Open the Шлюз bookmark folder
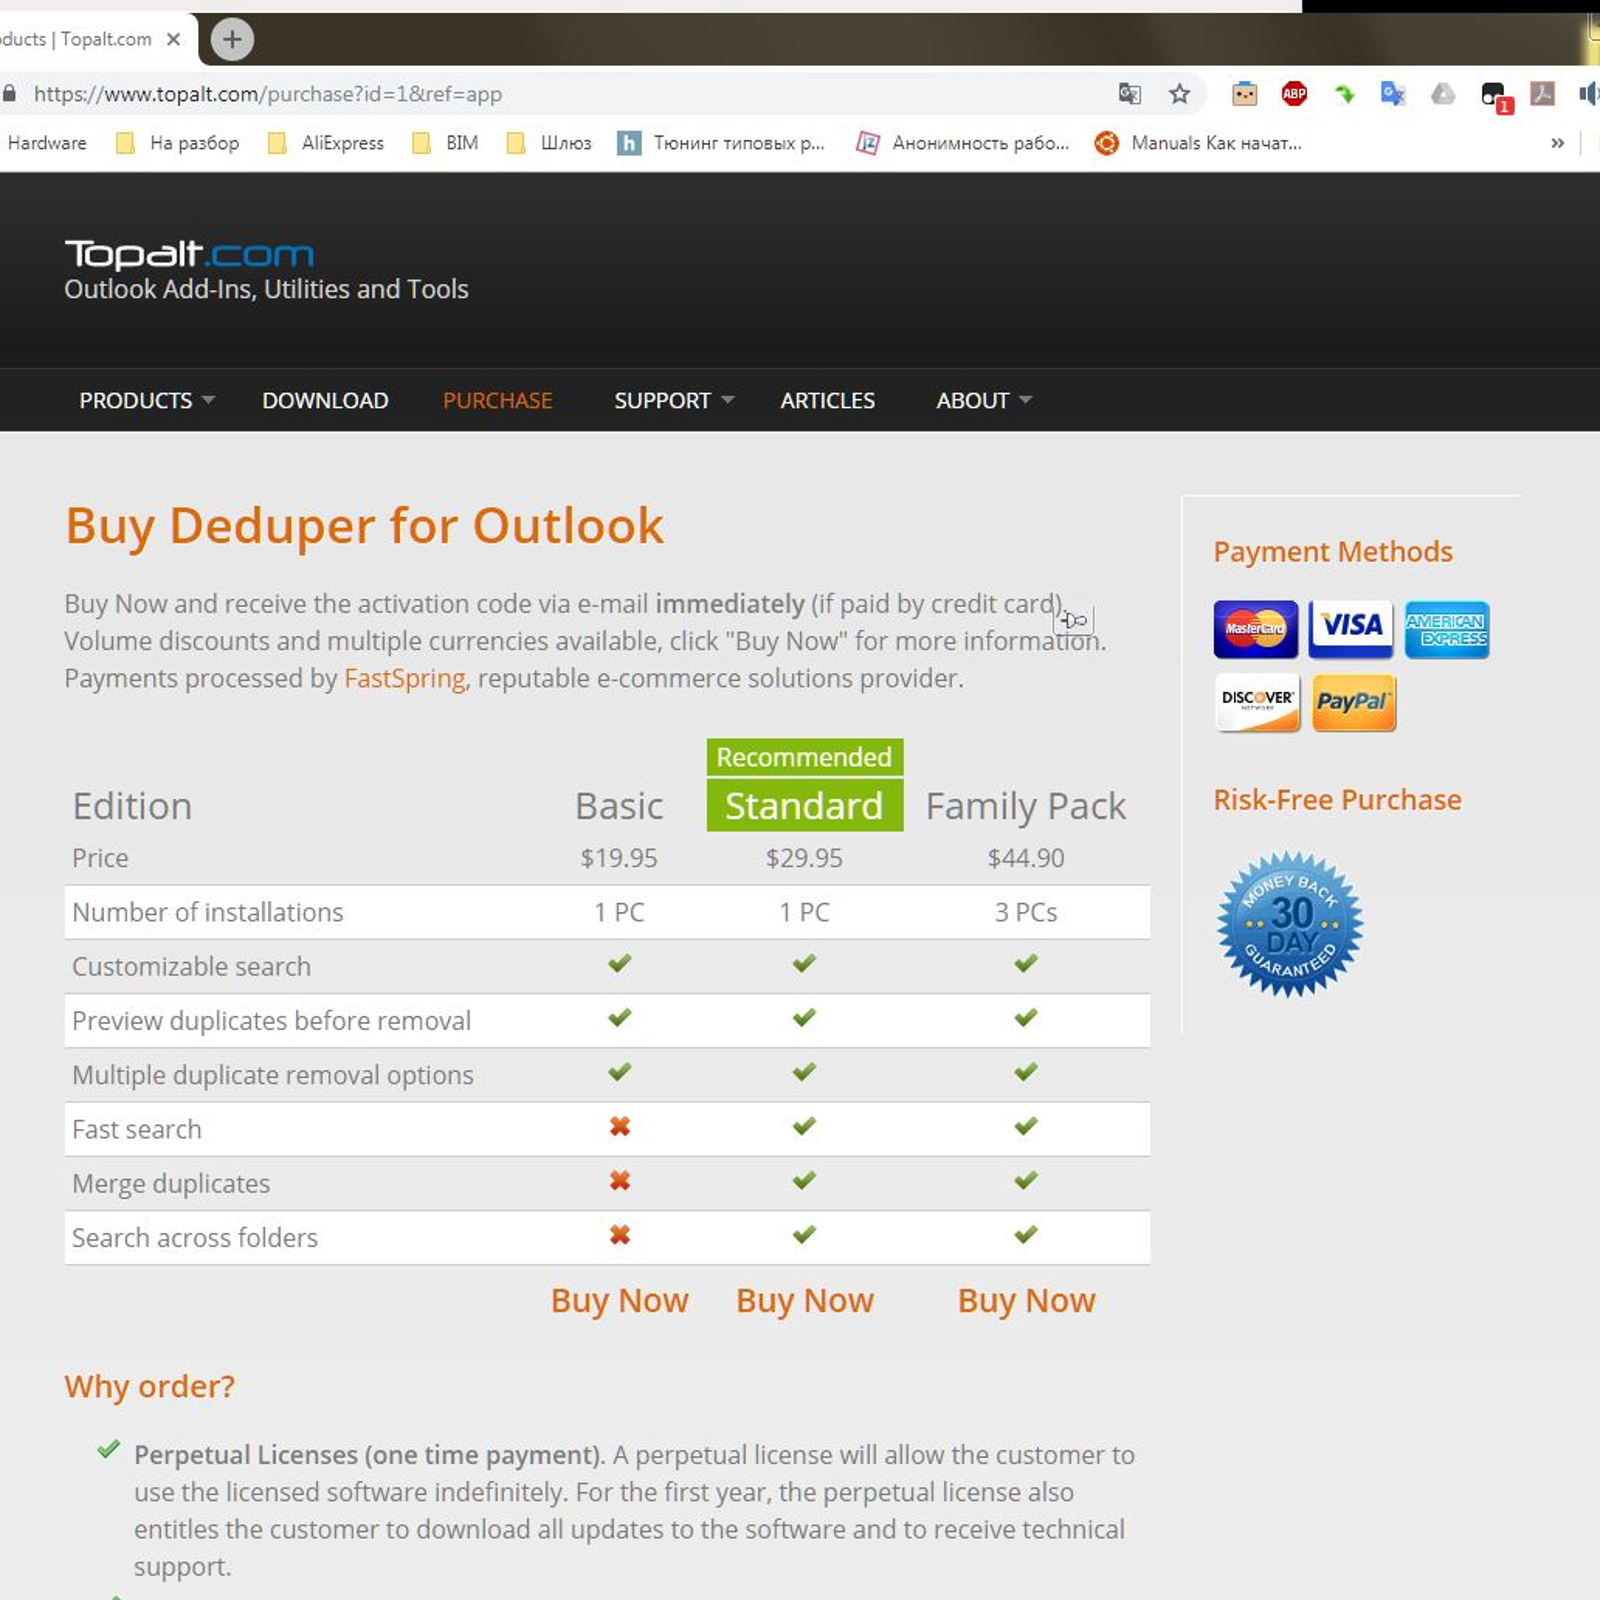This screenshot has height=1600, width=1600. point(549,143)
